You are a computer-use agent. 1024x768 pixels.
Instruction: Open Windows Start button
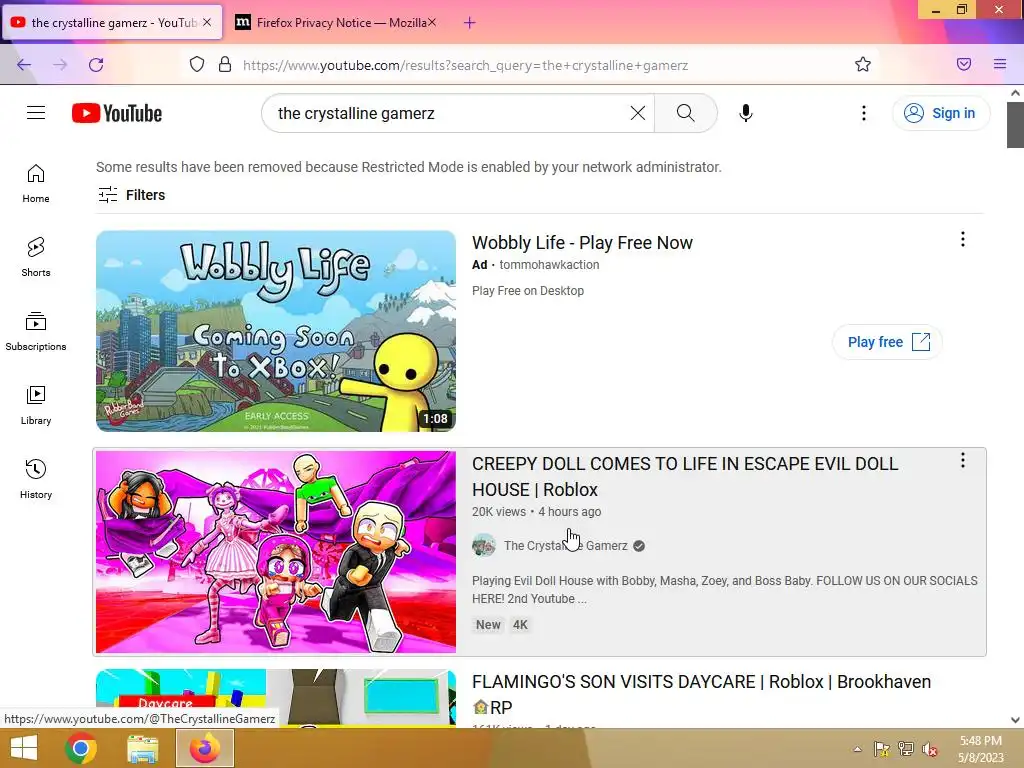pos(24,748)
